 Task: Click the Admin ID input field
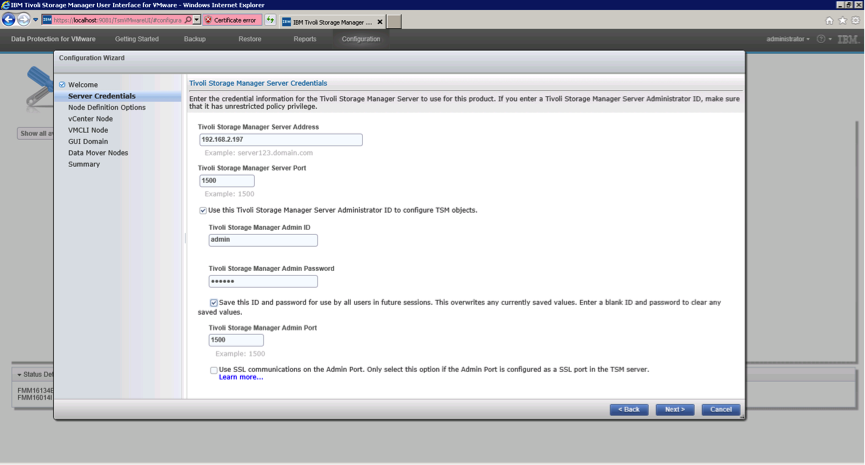(x=263, y=240)
